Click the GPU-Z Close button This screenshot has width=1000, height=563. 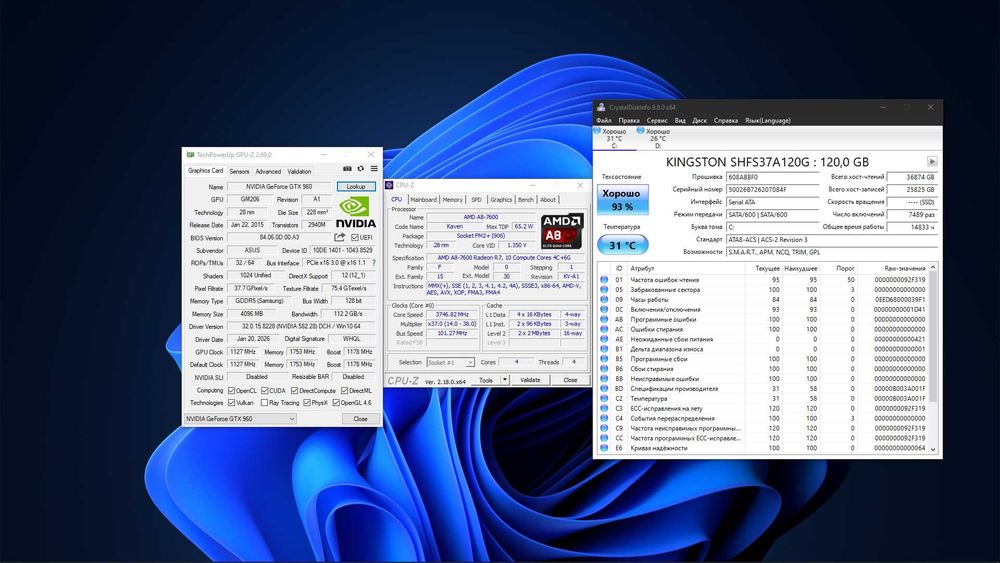pos(360,419)
